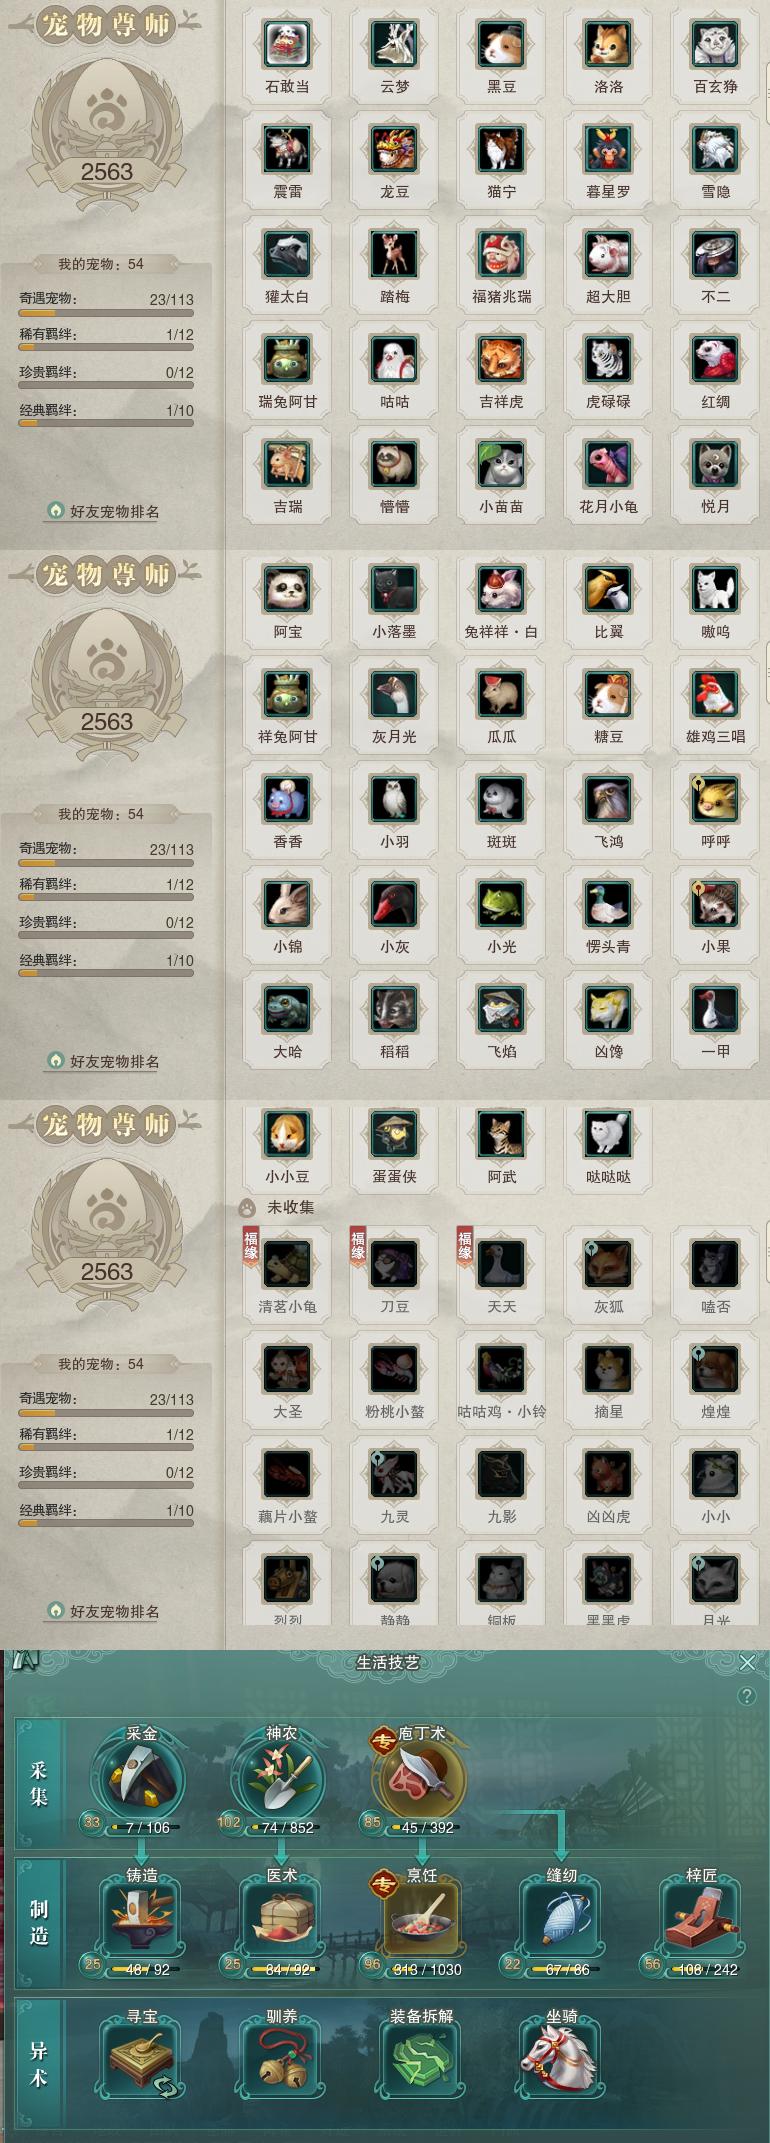Image resolution: width=770 pixels, height=2143 pixels.
Task: Switch to the 异术 category tab
Action: coord(39,2063)
